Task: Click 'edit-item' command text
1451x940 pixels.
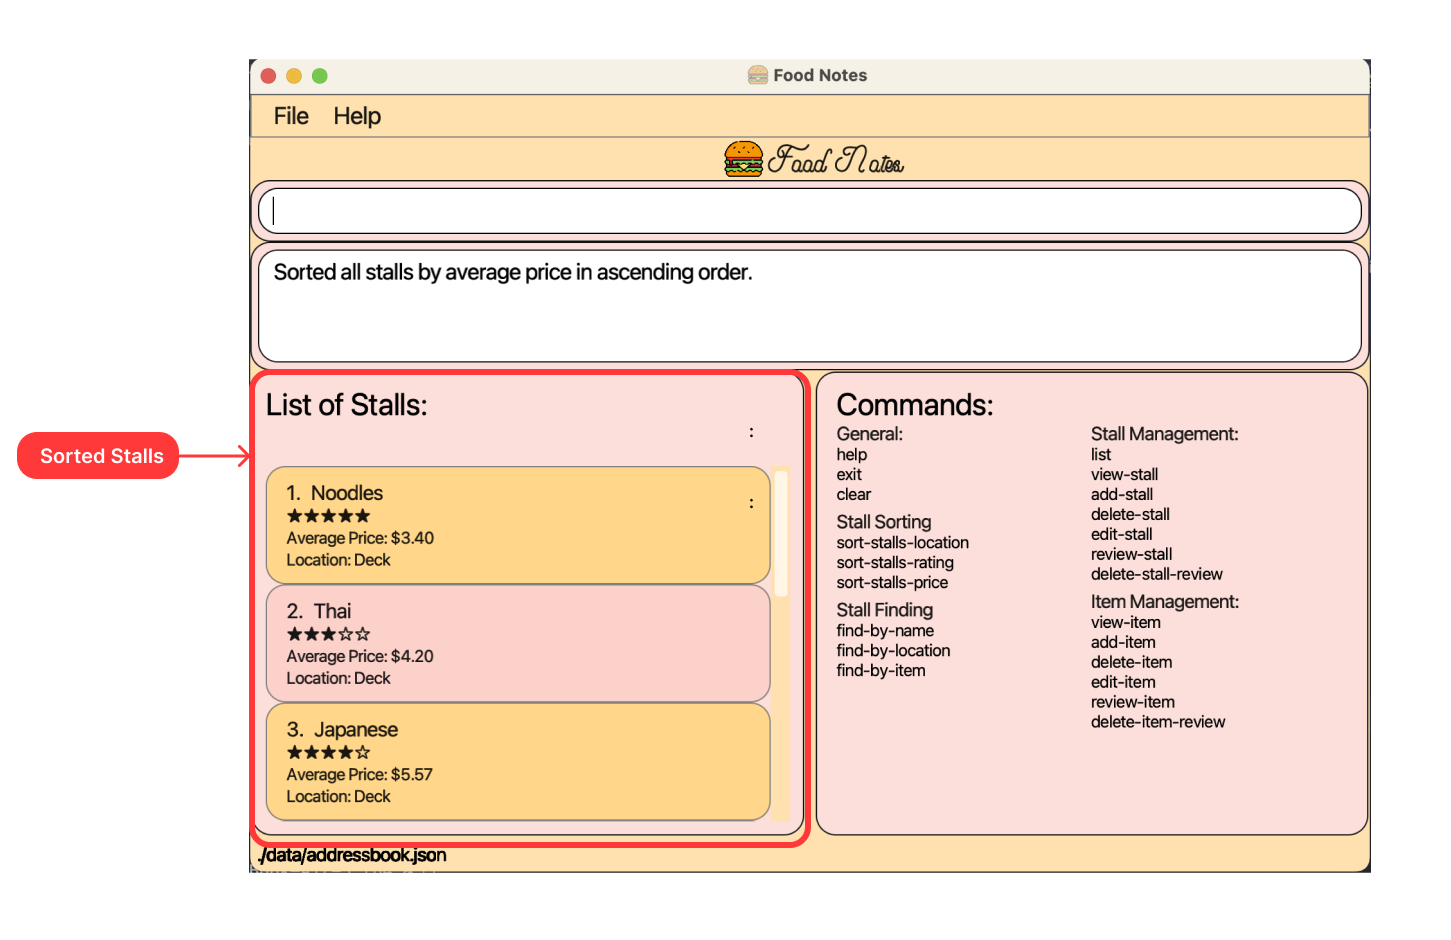Action: point(1123,682)
